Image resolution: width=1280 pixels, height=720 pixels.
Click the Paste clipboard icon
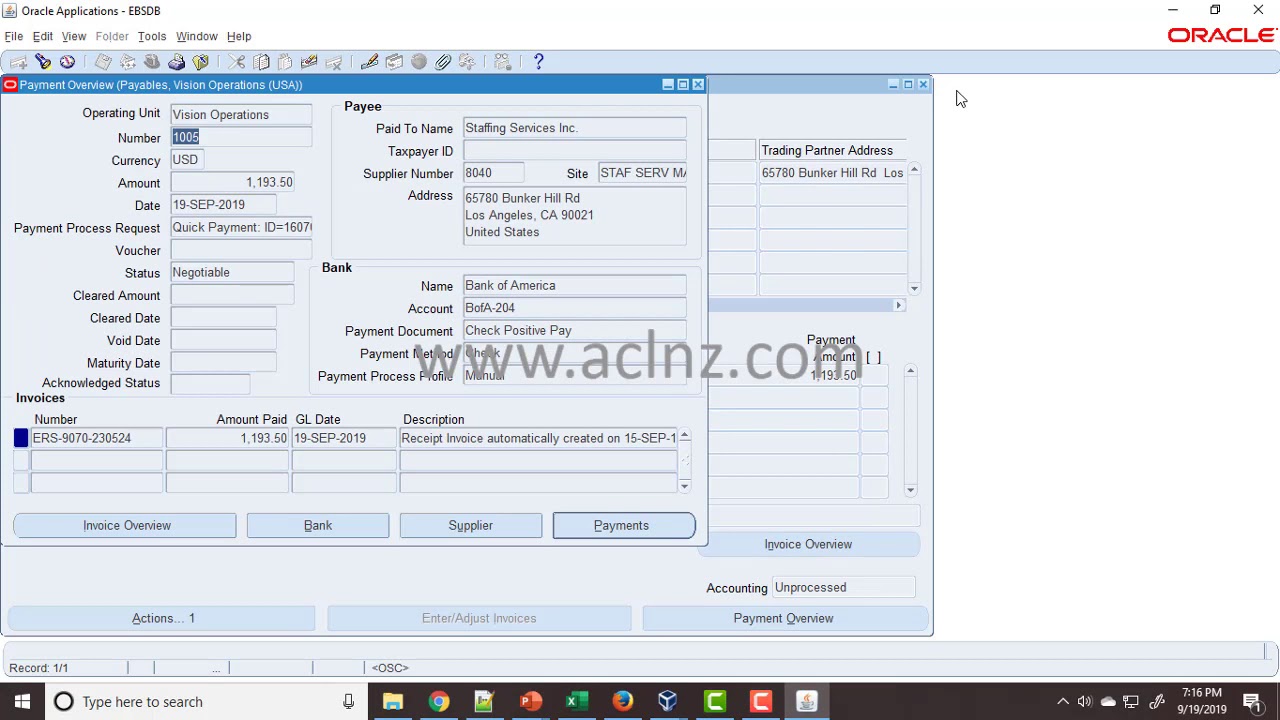tap(285, 62)
